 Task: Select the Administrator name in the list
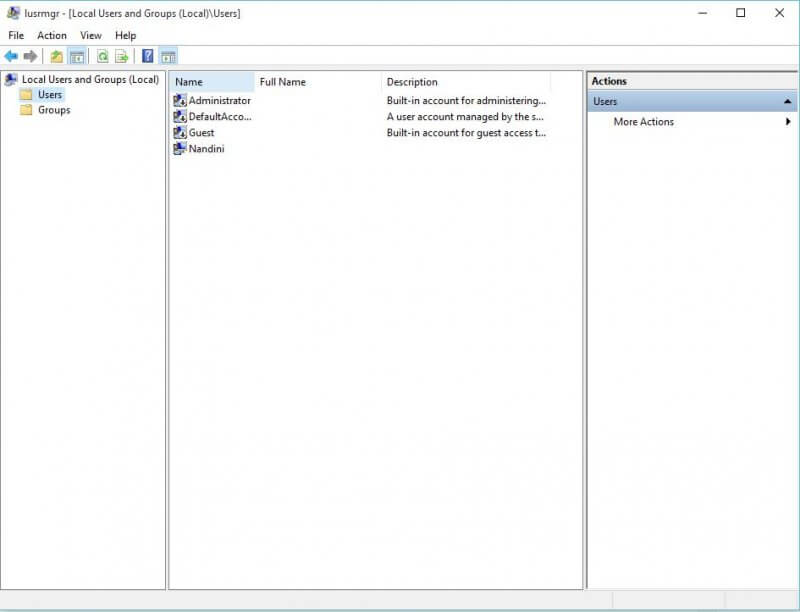click(x=220, y=100)
